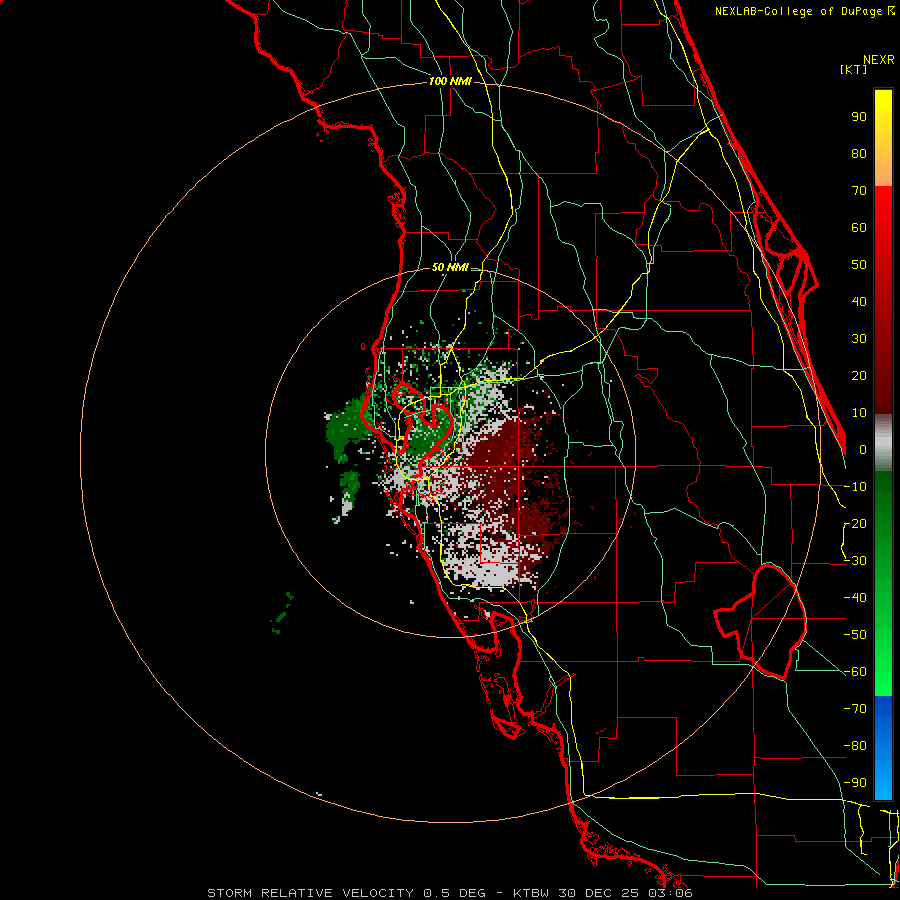This screenshot has width=900, height=900.
Task: Click the -60 value on the velocity scale
Action: (x=855, y=672)
